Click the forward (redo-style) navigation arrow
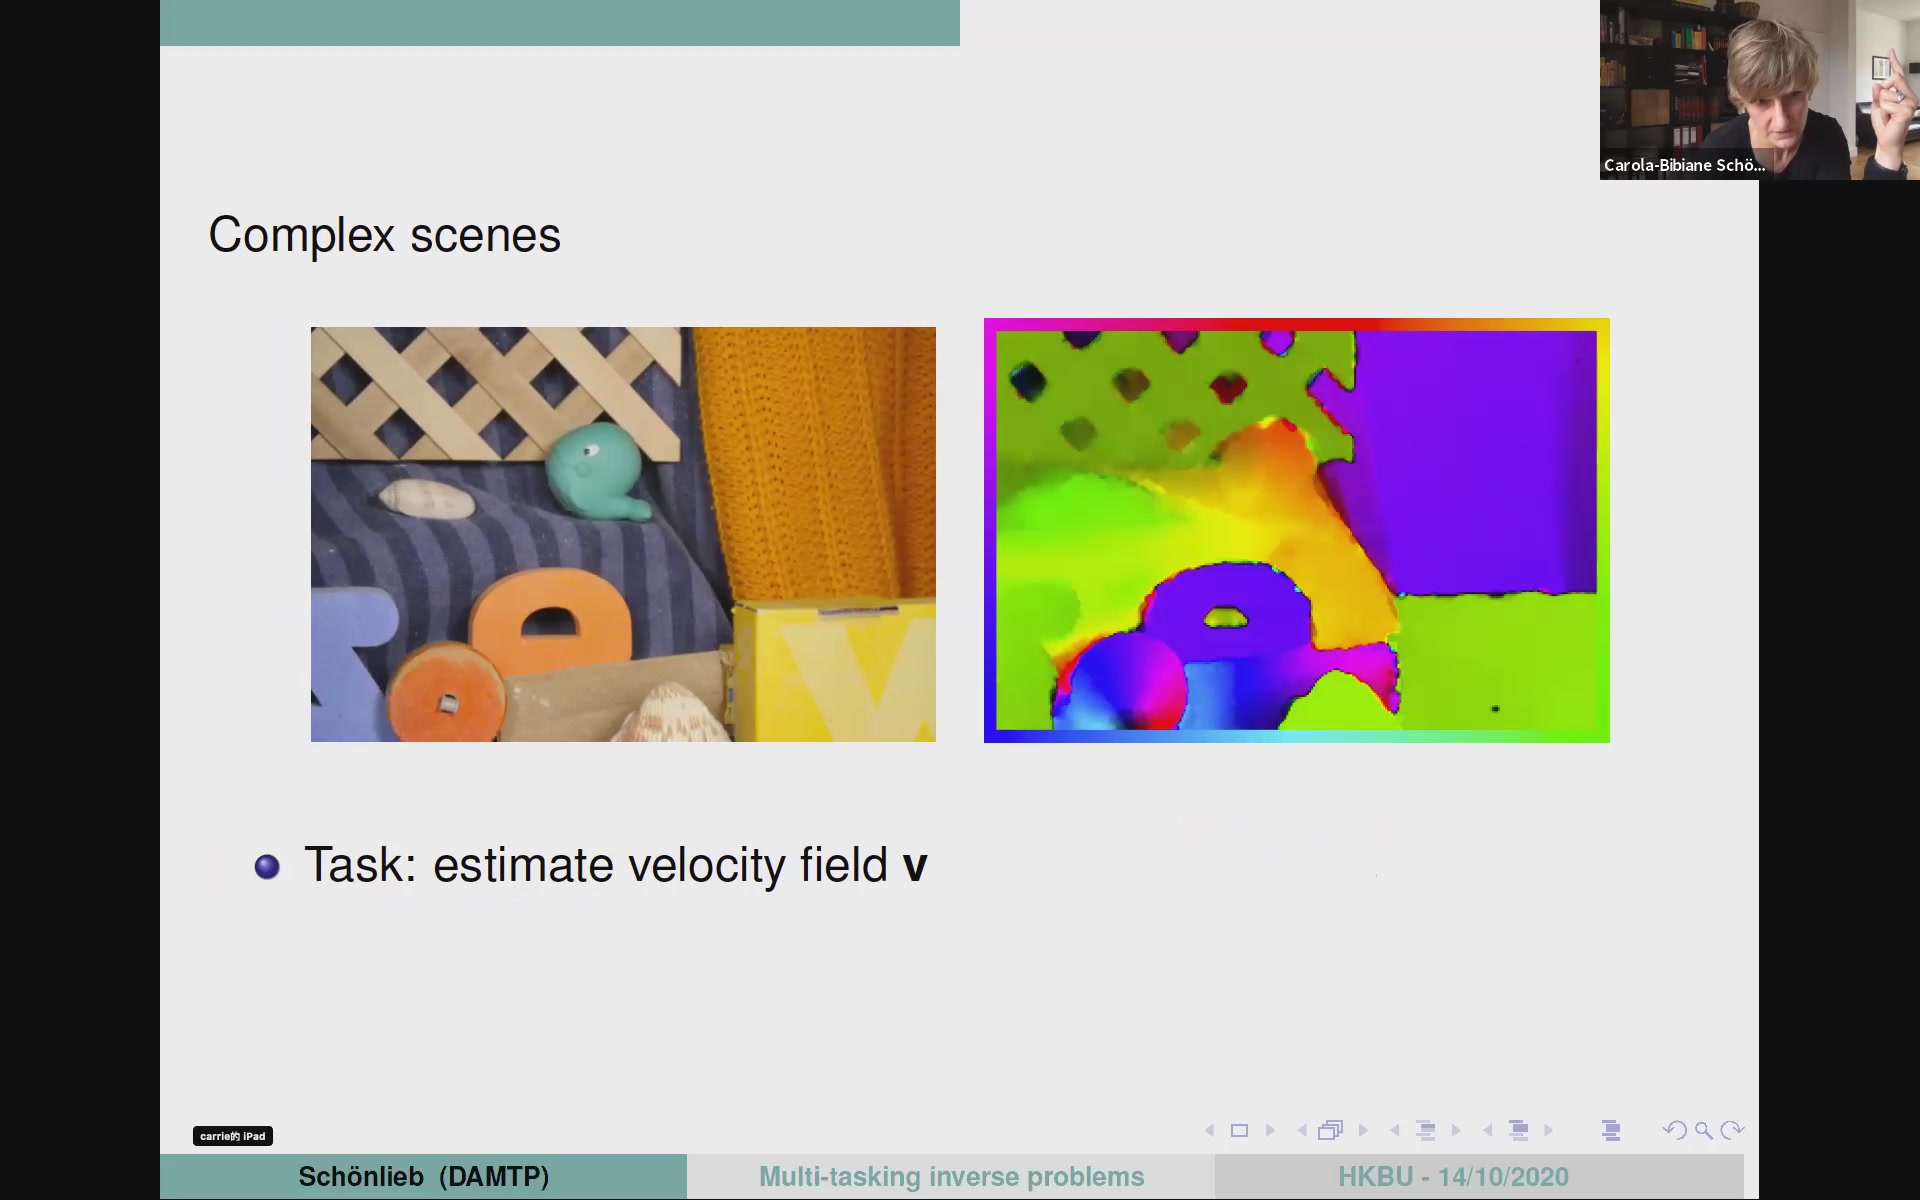The width and height of the screenshot is (1920, 1200). click(1732, 1130)
